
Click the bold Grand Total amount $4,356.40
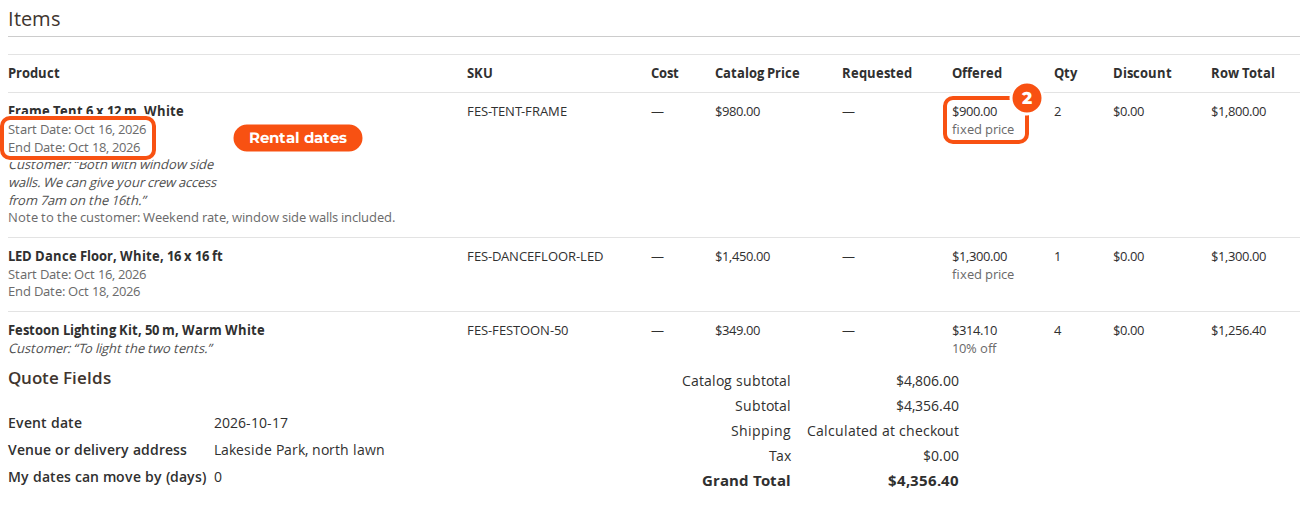923,481
